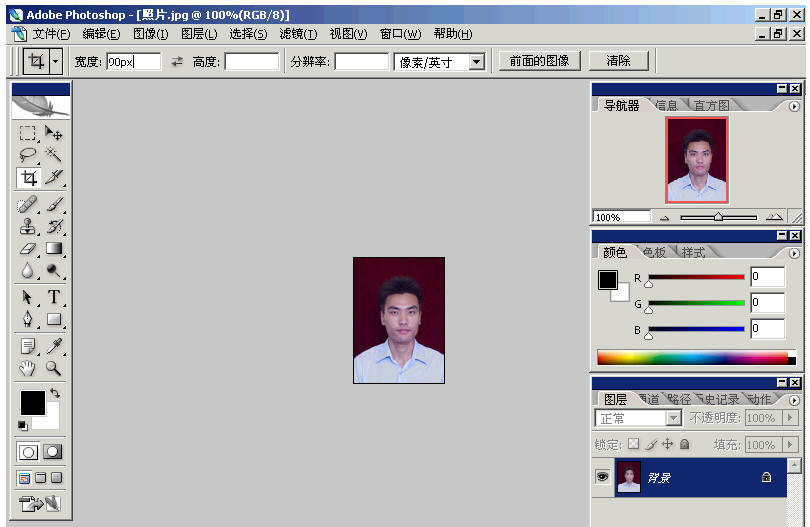
Task: Select the Lasso tool
Action: [28, 155]
